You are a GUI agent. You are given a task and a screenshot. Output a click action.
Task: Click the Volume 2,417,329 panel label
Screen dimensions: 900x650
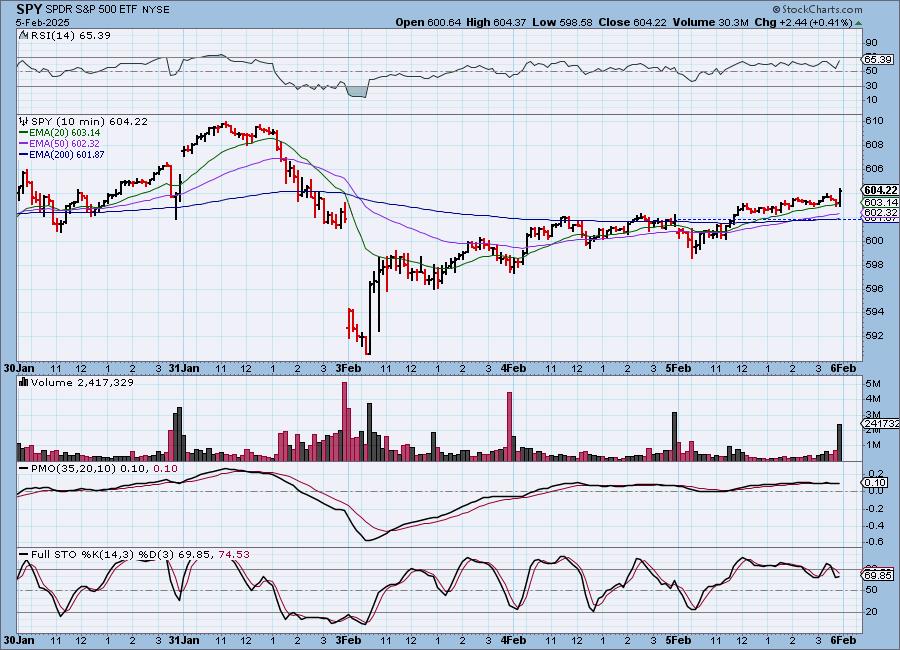(82, 382)
